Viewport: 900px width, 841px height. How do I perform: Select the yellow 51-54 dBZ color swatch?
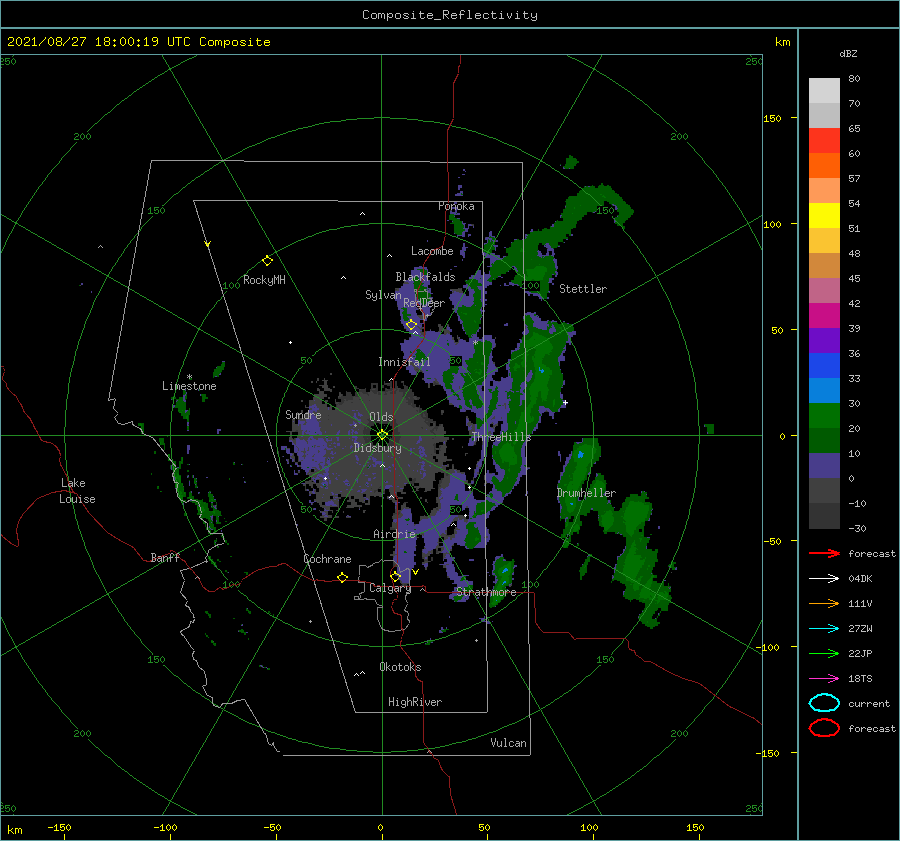(x=824, y=216)
